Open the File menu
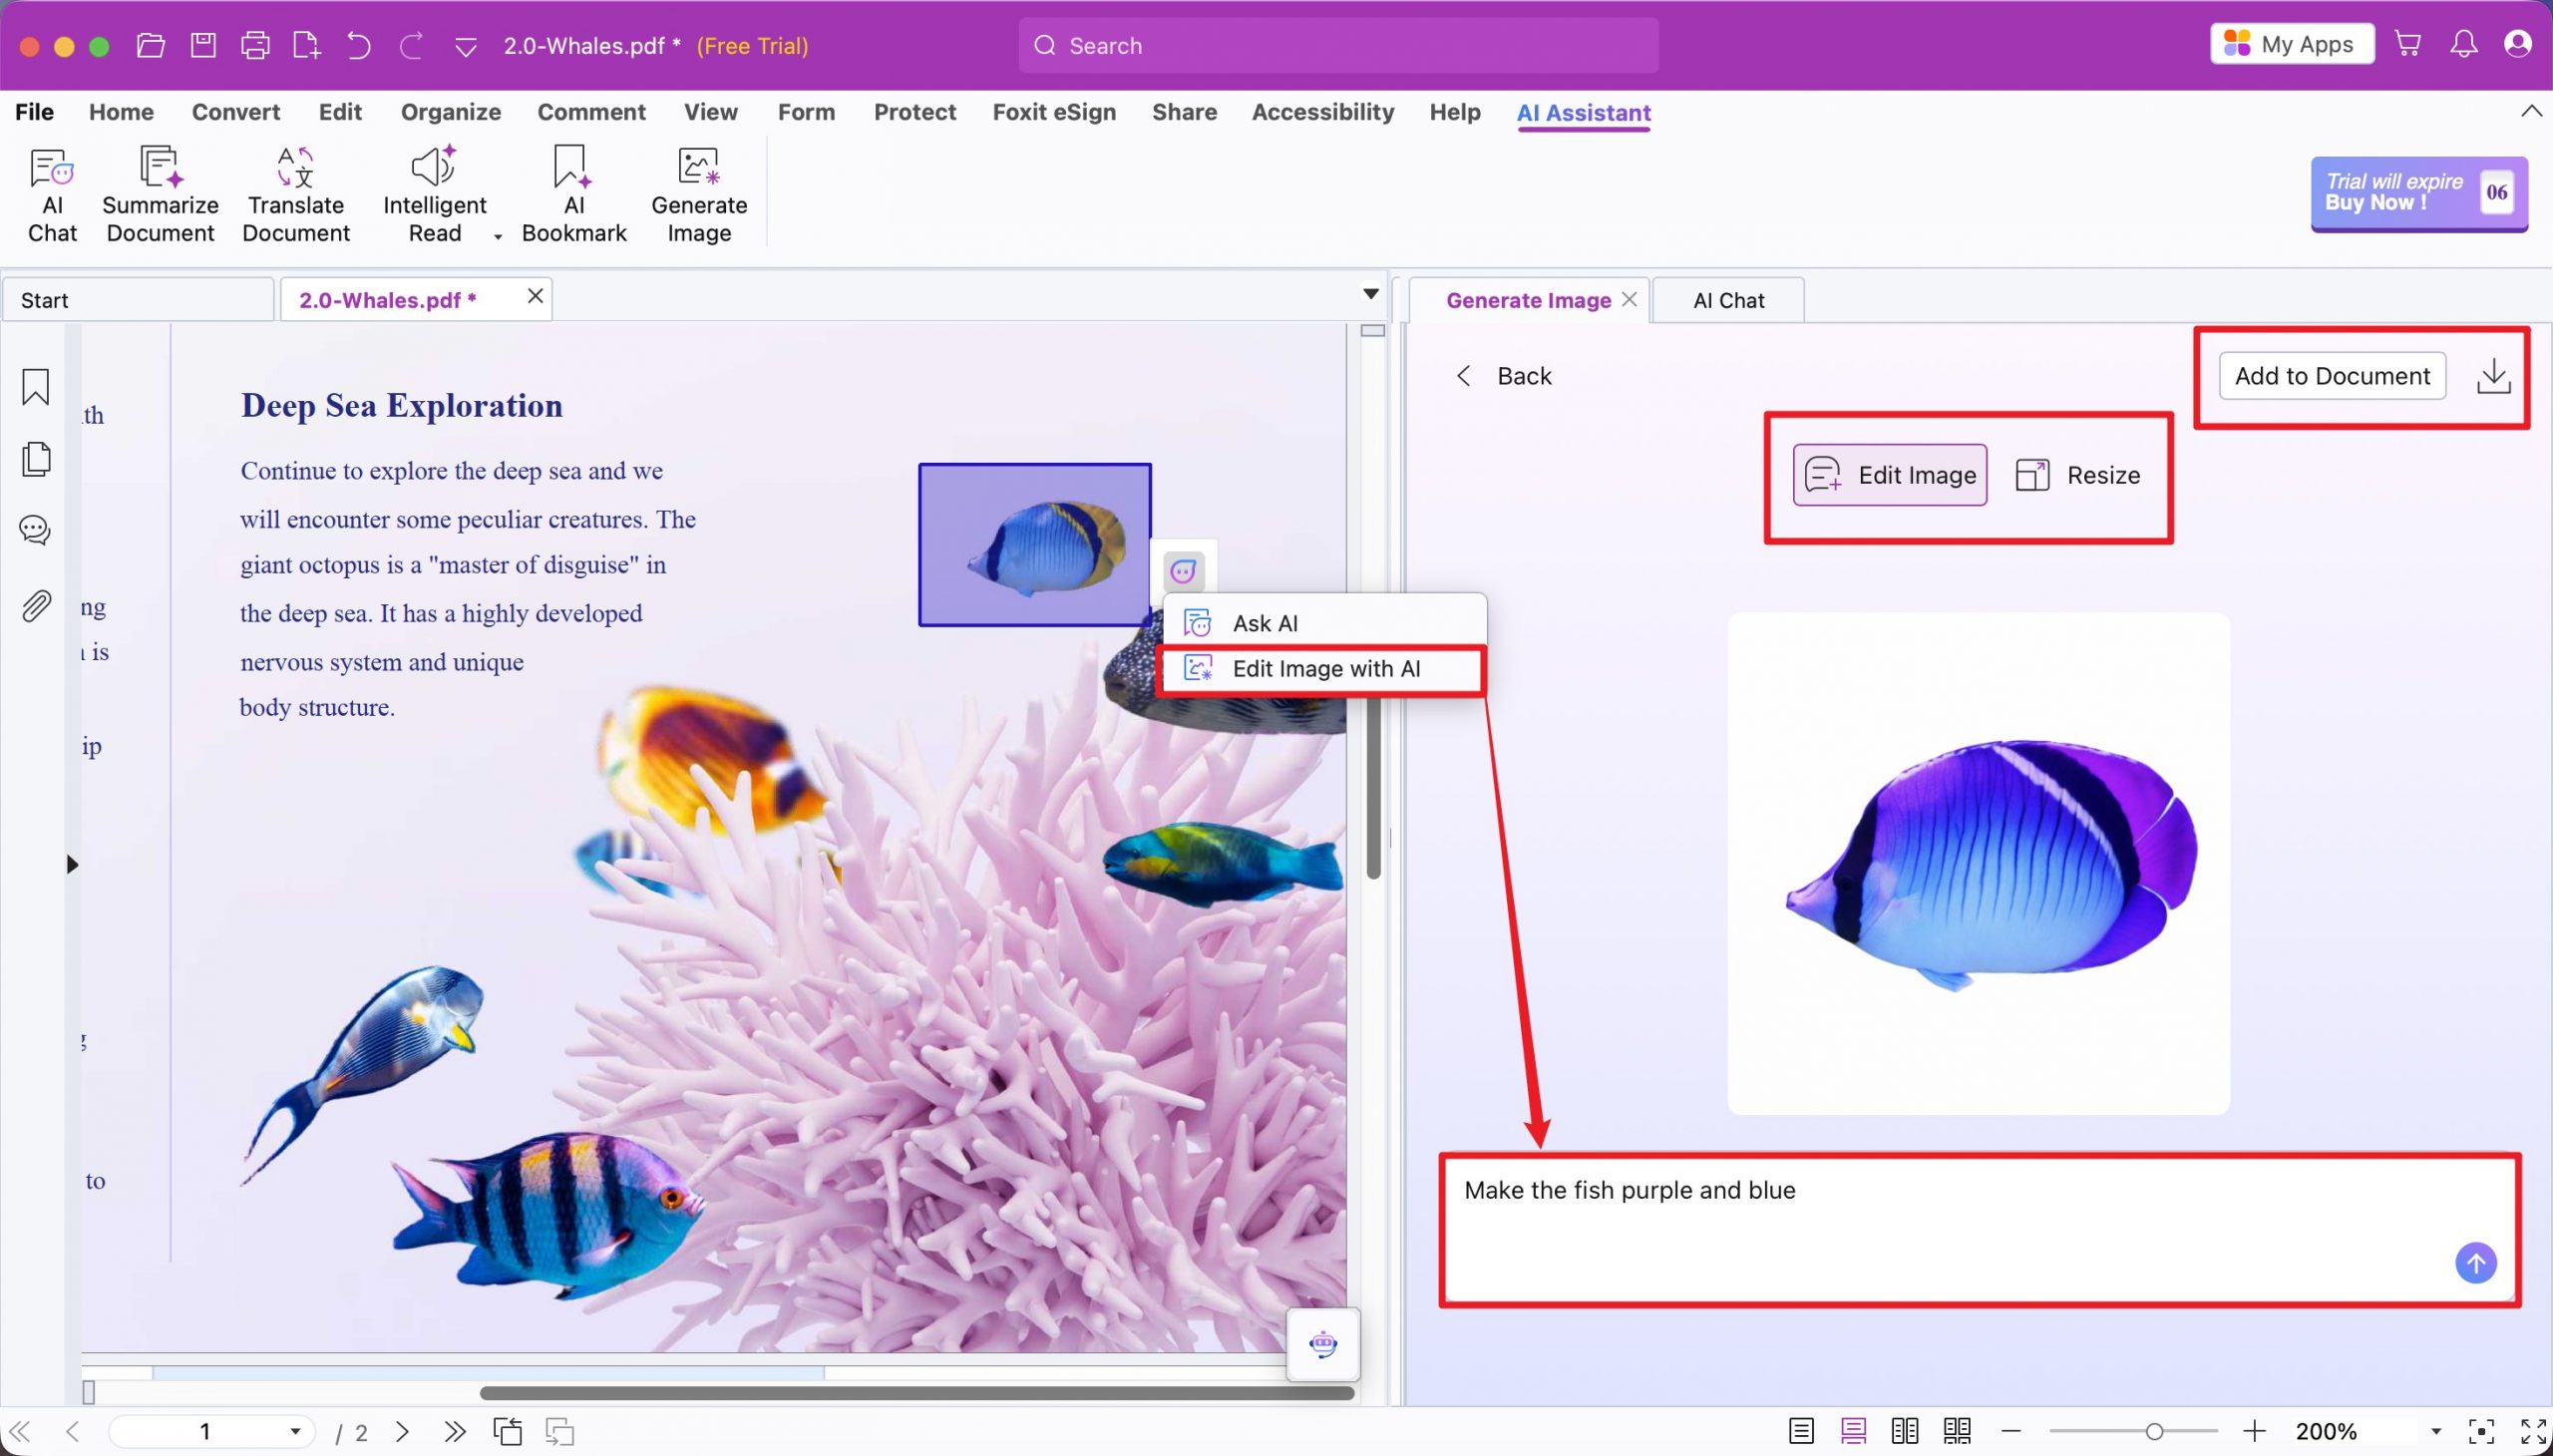2553x1456 pixels. click(34, 112)
